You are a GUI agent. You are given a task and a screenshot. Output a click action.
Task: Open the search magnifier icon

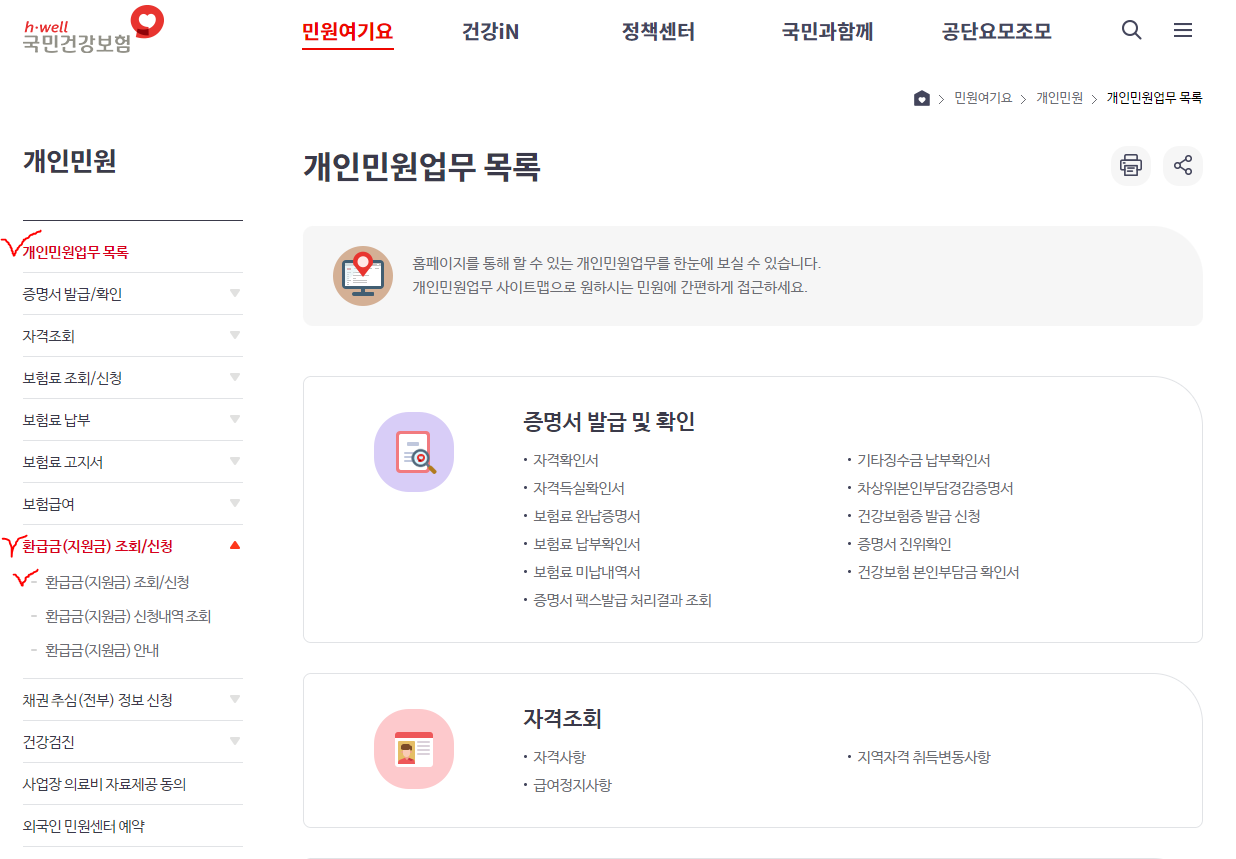tap(1131, 31)
